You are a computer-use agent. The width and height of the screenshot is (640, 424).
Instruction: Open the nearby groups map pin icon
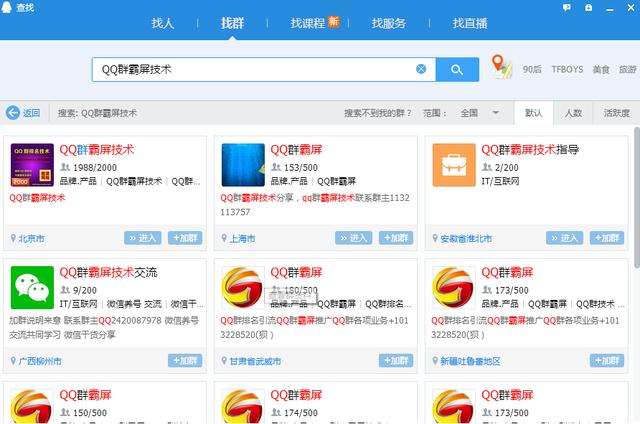(x=501, y=67)
